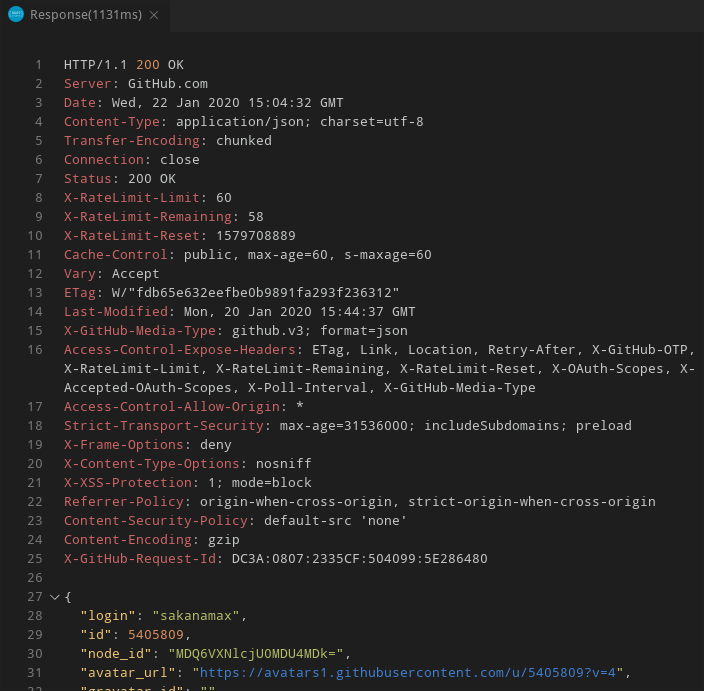Click the 'Content-Encoding' header name

coord(128,540)
